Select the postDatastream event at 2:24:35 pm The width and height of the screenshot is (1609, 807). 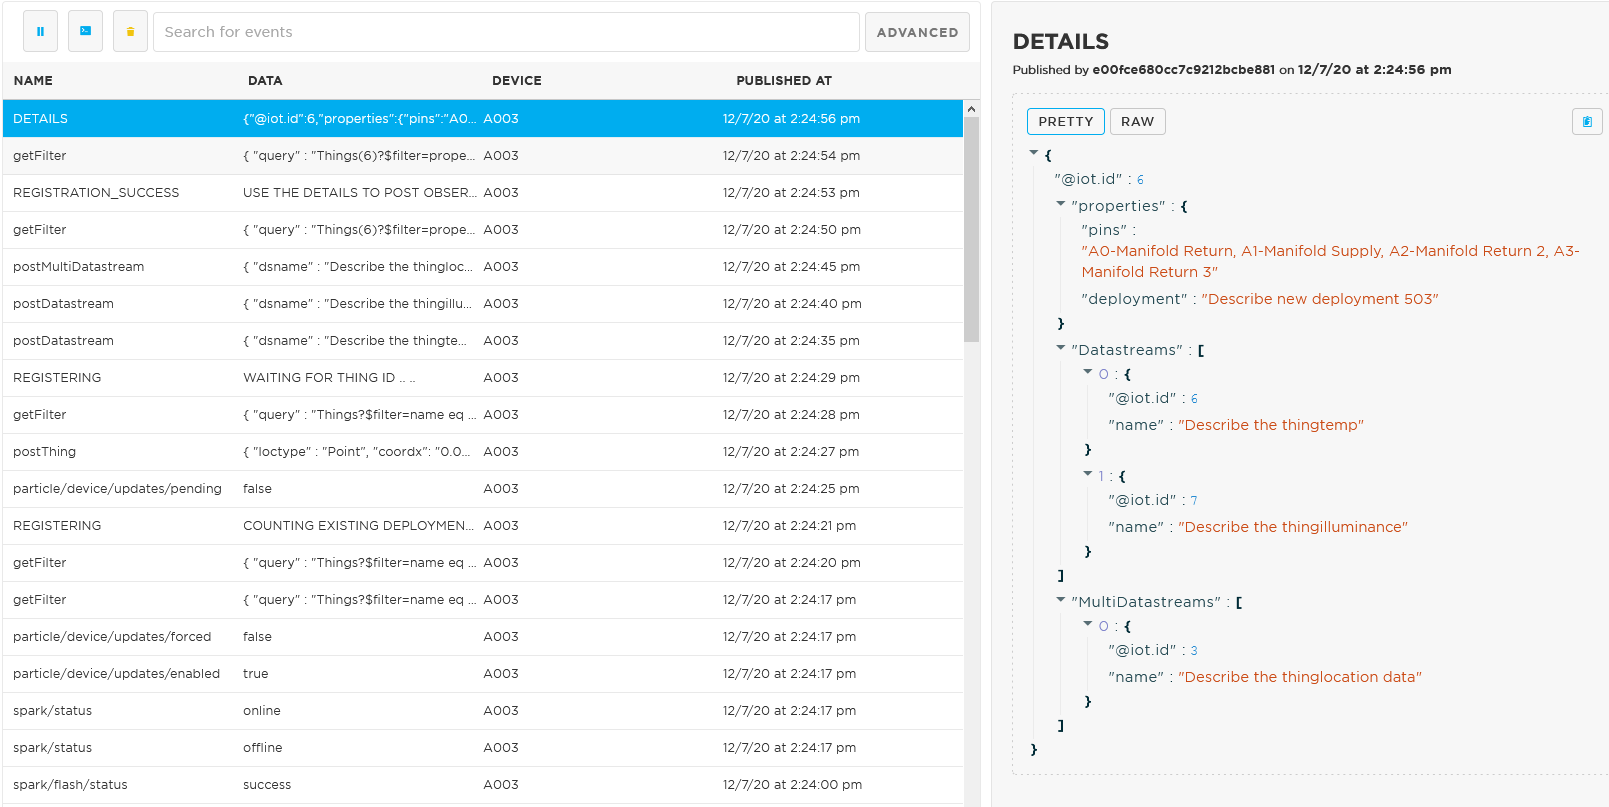(x=483, y=341)
